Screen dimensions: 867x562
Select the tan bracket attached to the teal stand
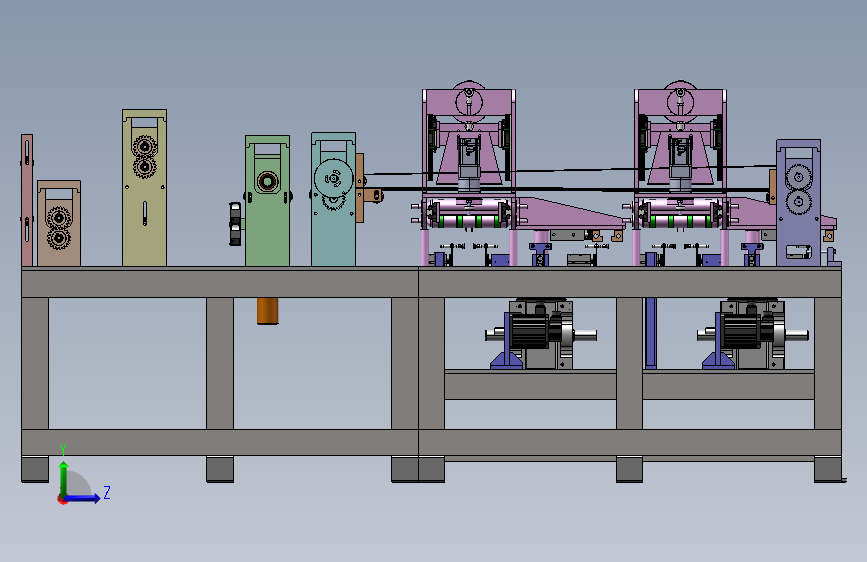[x=367, y=189]
